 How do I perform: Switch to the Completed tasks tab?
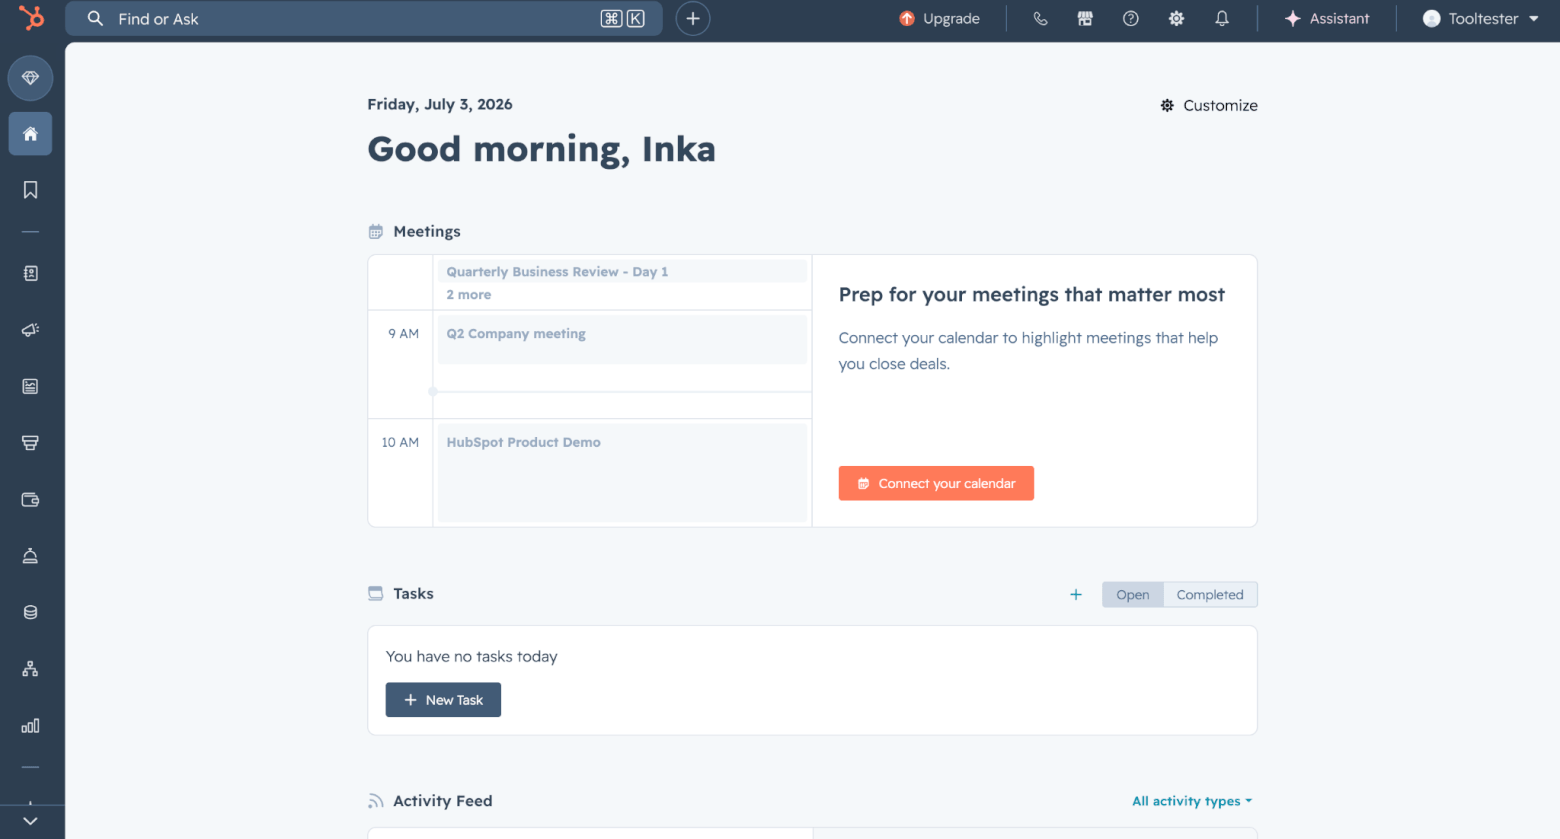[1210, 595]
